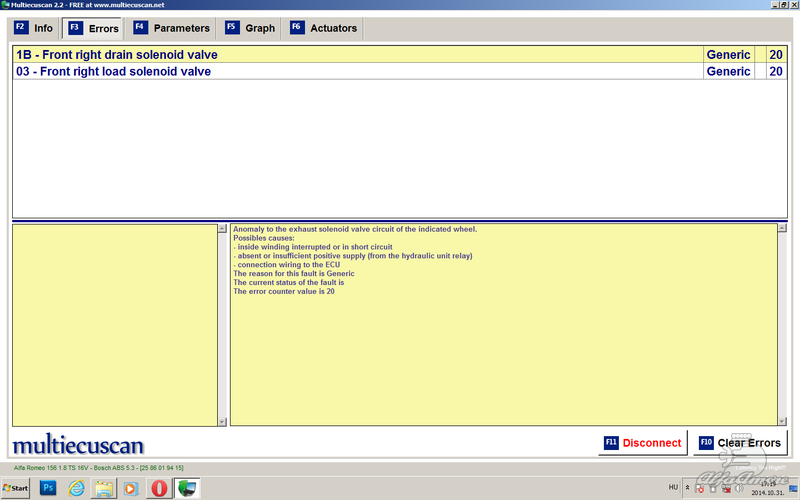Select the Multiecuscan taskbar icon
The height and width of the screenshot is (500, 800).
pyautogui.click(x=187, y=488)
